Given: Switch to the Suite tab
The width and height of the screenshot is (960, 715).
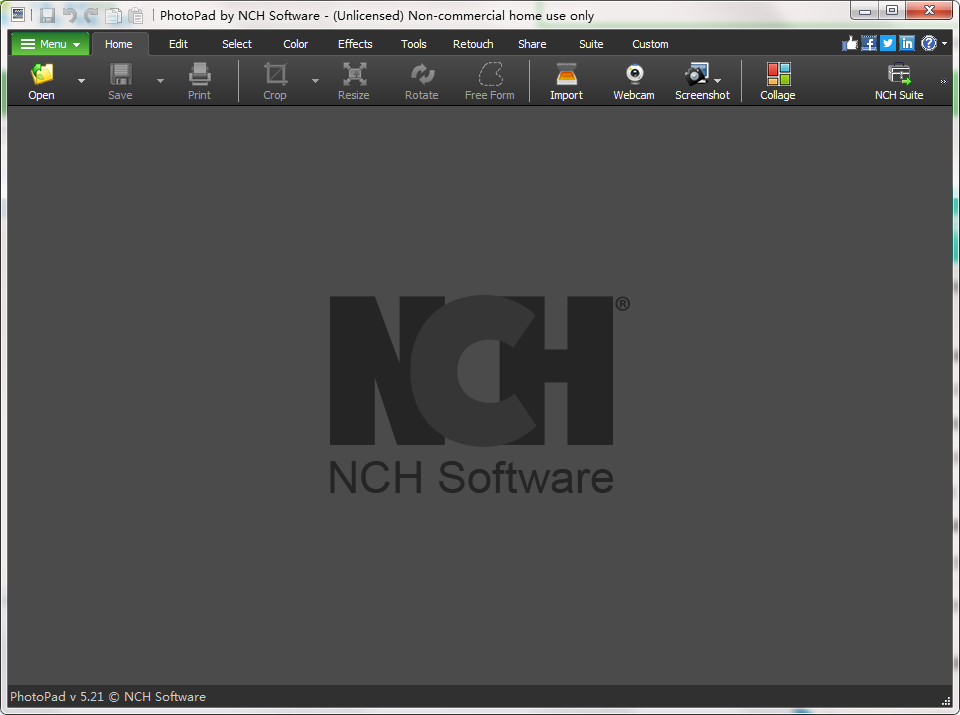Looking at the screenshot, I should [x=591, y=44].
